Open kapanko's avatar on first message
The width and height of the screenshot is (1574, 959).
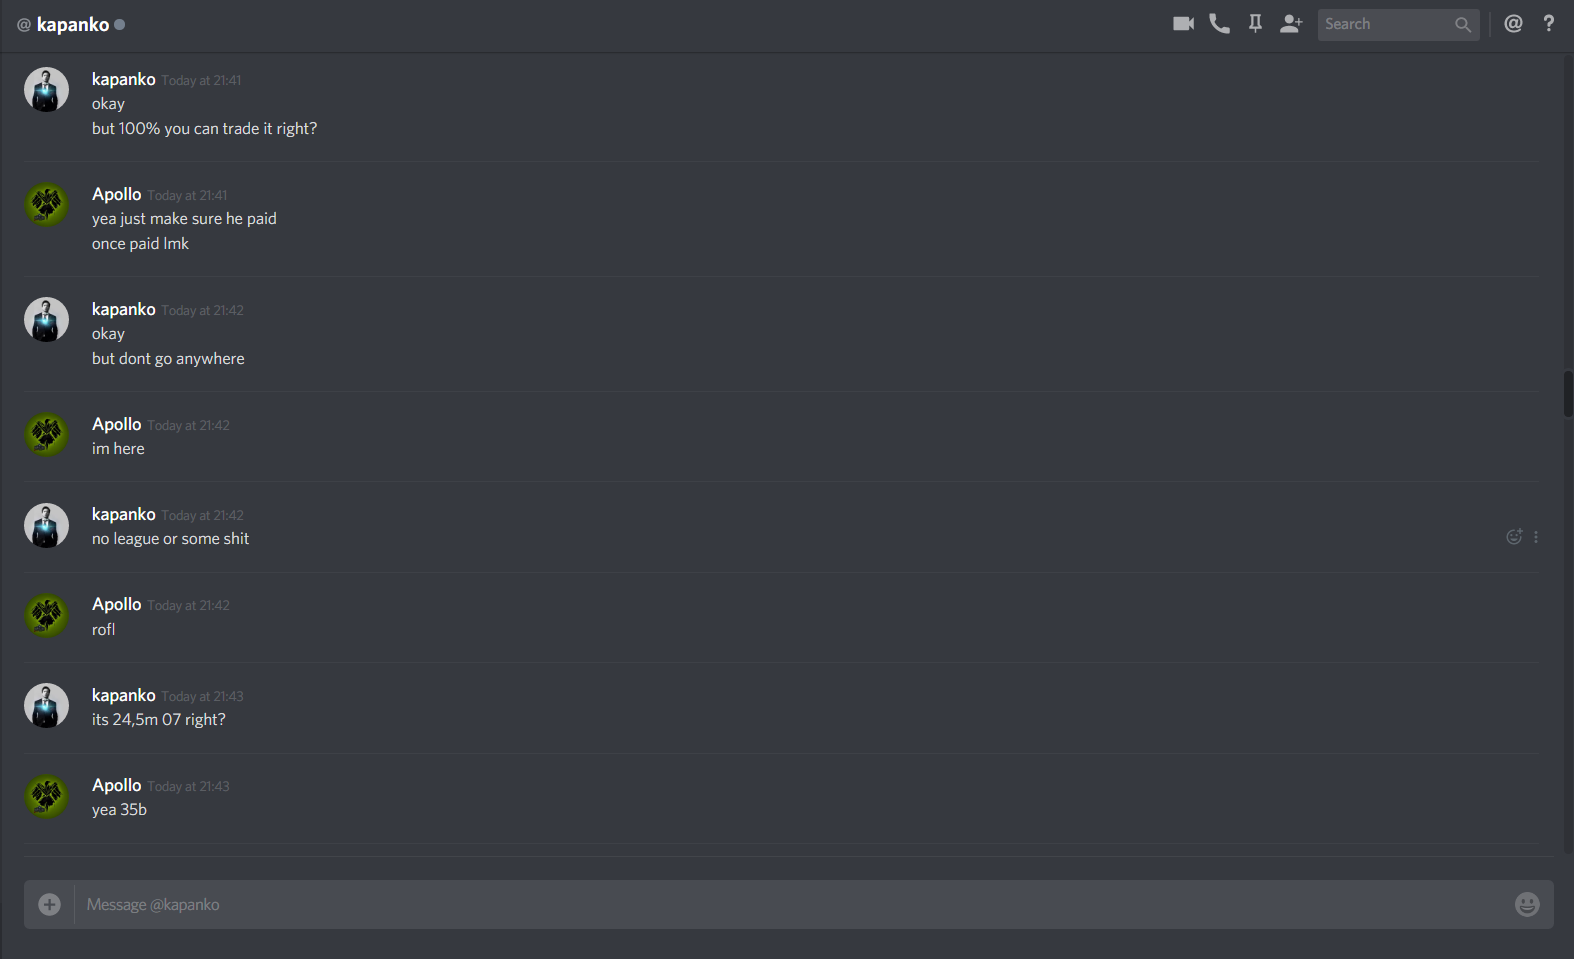point(46,90)
